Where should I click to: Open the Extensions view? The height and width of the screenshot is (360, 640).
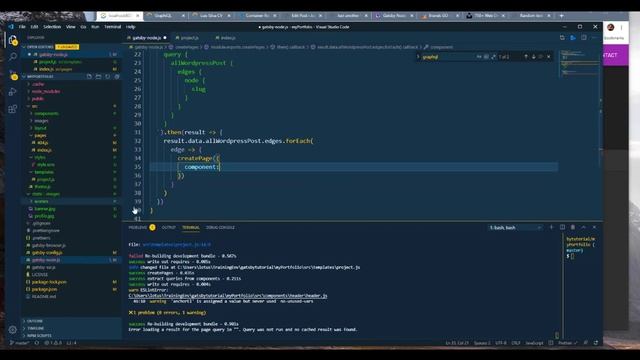pyautogui.click(x=13, y=109)
